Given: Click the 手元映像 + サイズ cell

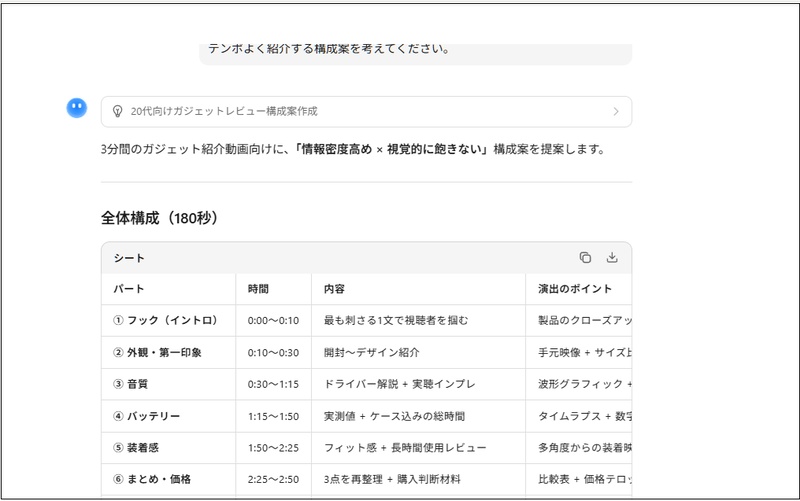Looking at the screenshot, I should 579,353.
